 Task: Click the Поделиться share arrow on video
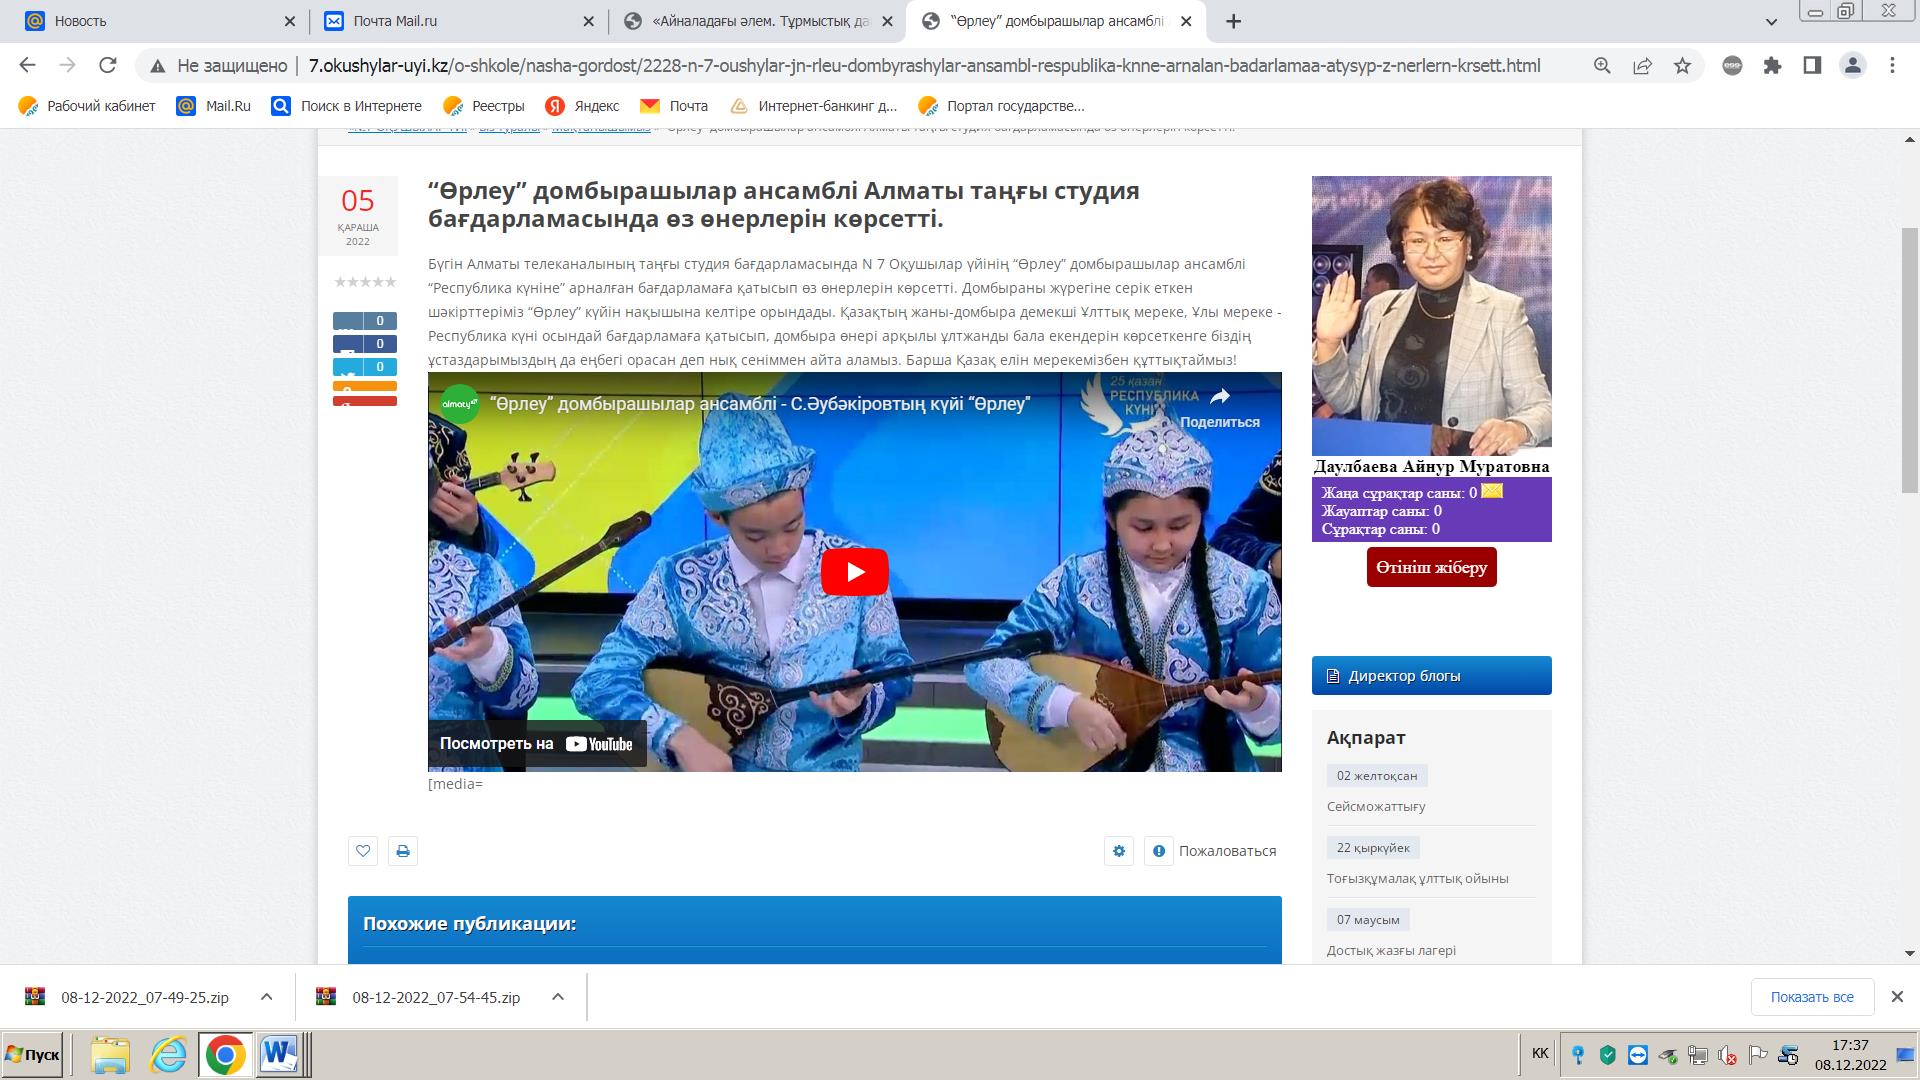(x=1219, y=398)
